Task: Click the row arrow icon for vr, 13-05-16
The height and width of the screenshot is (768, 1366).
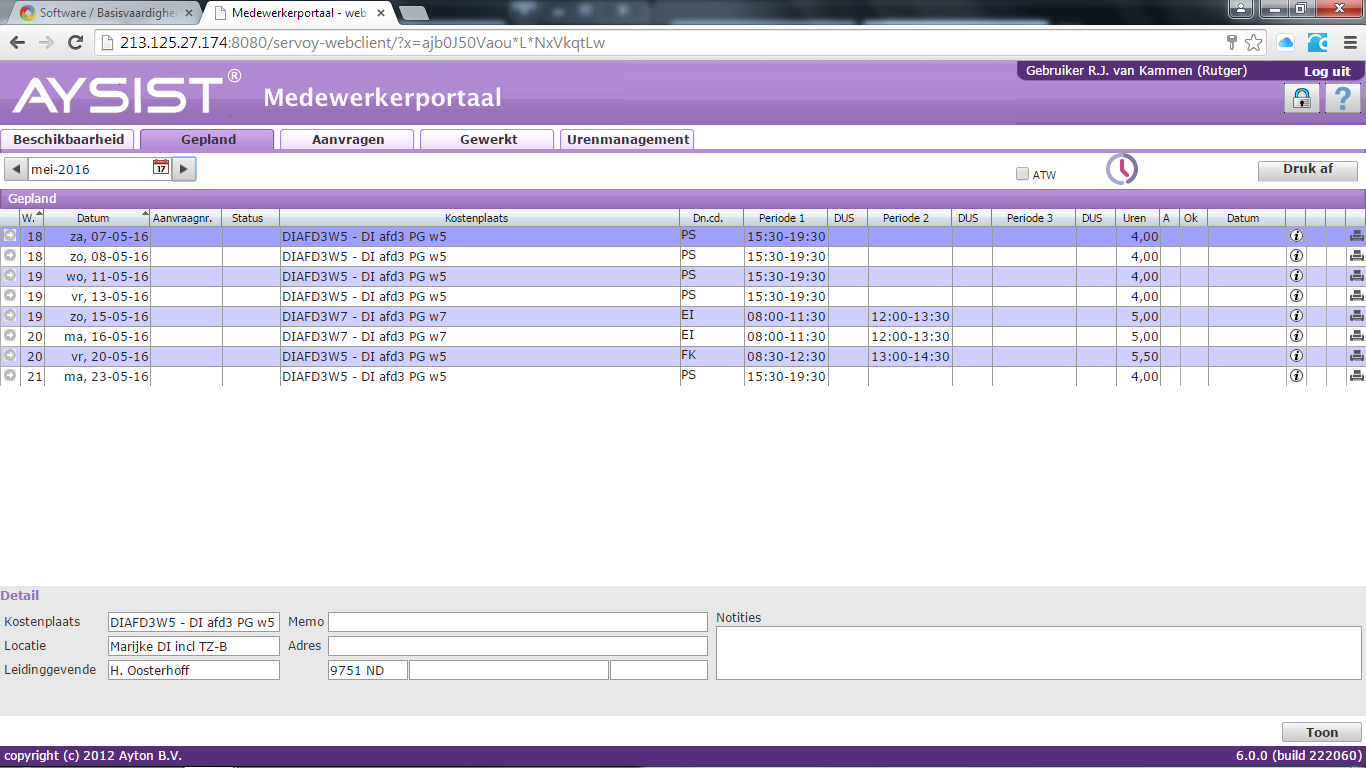Action: click(x=10, y=296)
